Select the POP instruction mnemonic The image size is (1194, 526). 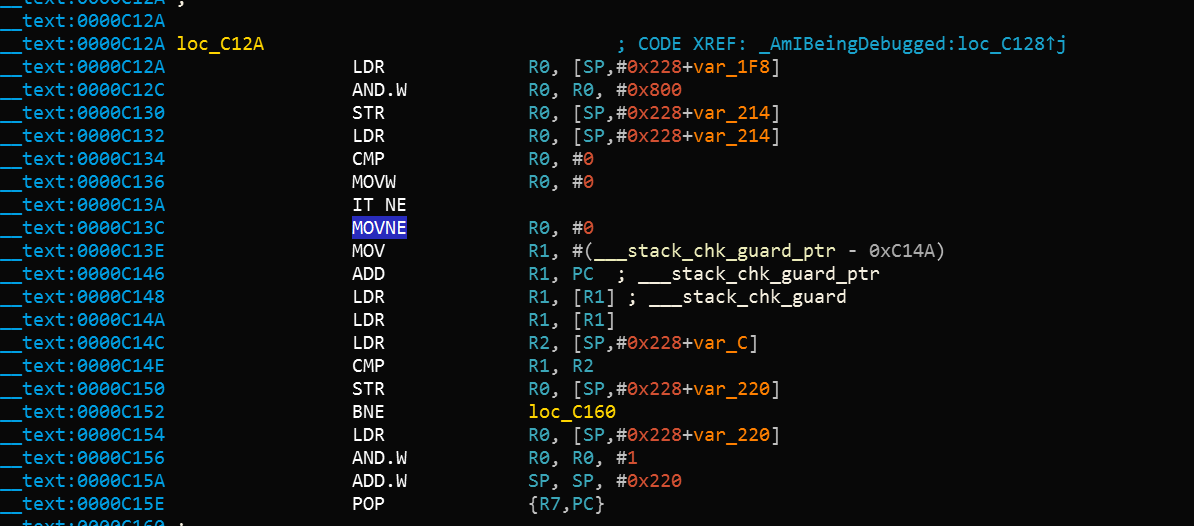368,504
